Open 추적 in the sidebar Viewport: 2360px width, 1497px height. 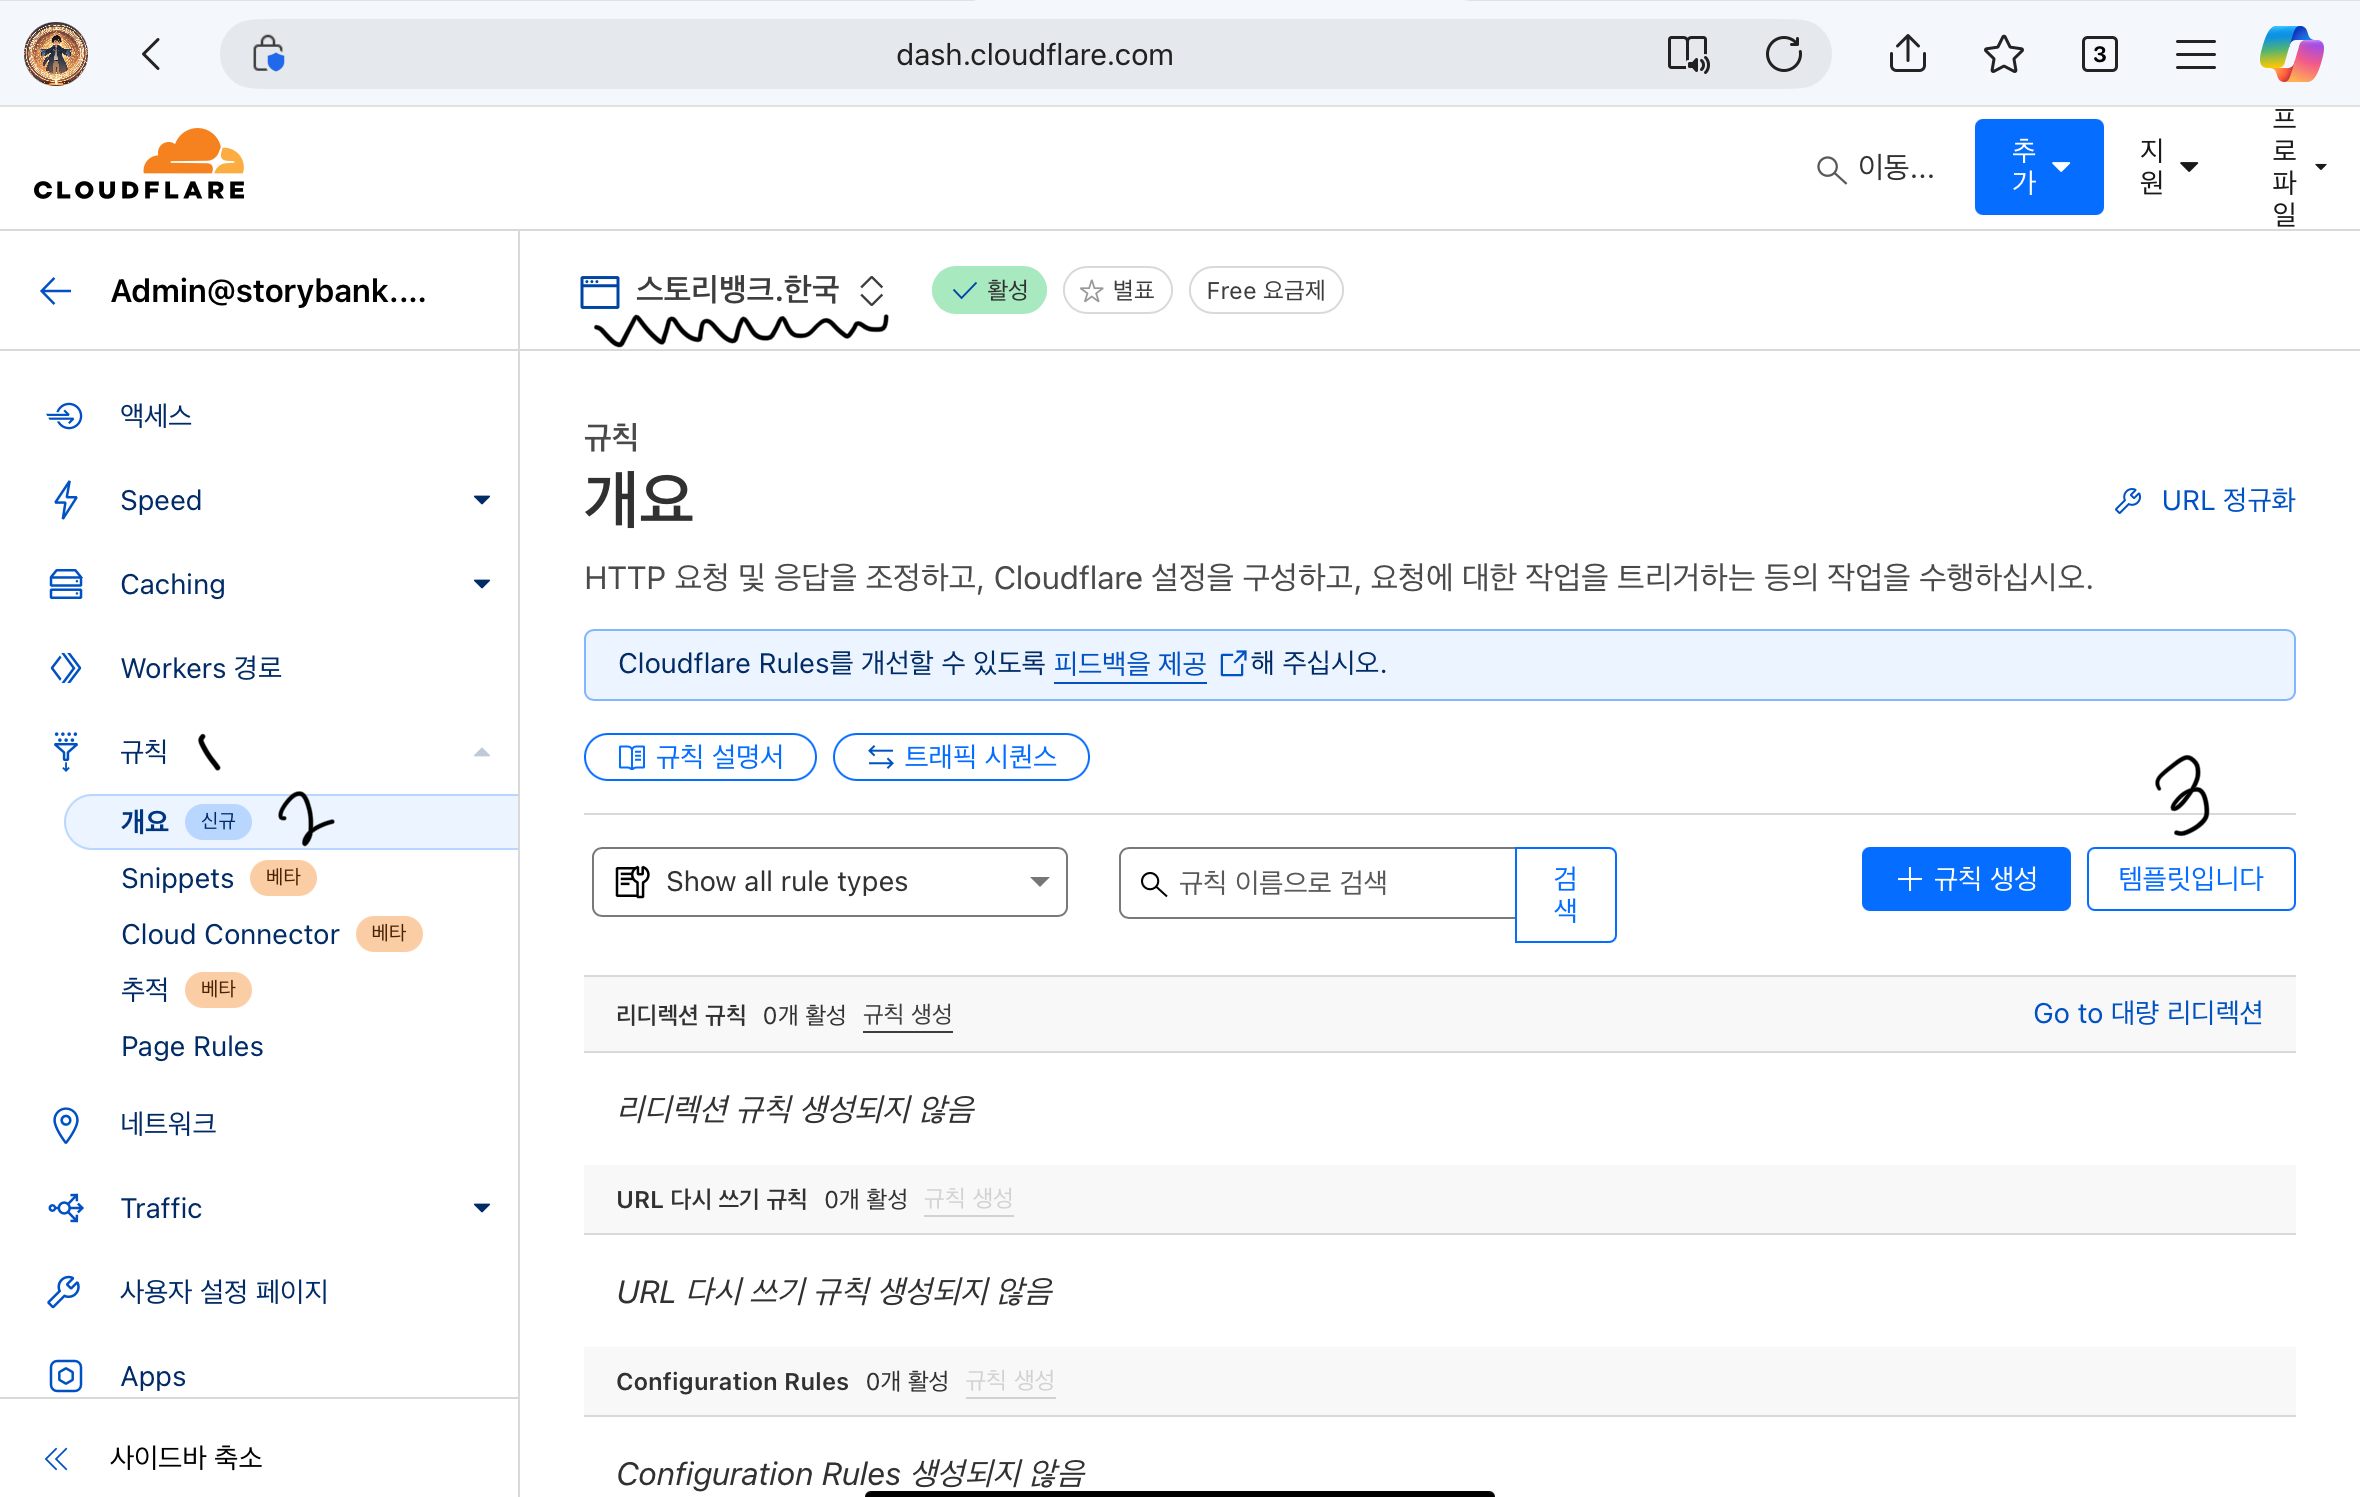tap(145, 989)
